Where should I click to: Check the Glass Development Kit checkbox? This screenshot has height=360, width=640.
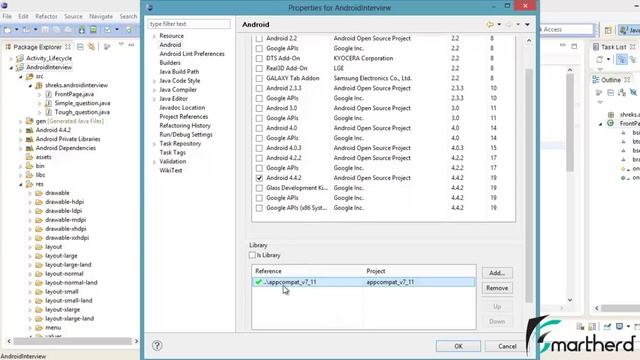[x=259, y=188]
